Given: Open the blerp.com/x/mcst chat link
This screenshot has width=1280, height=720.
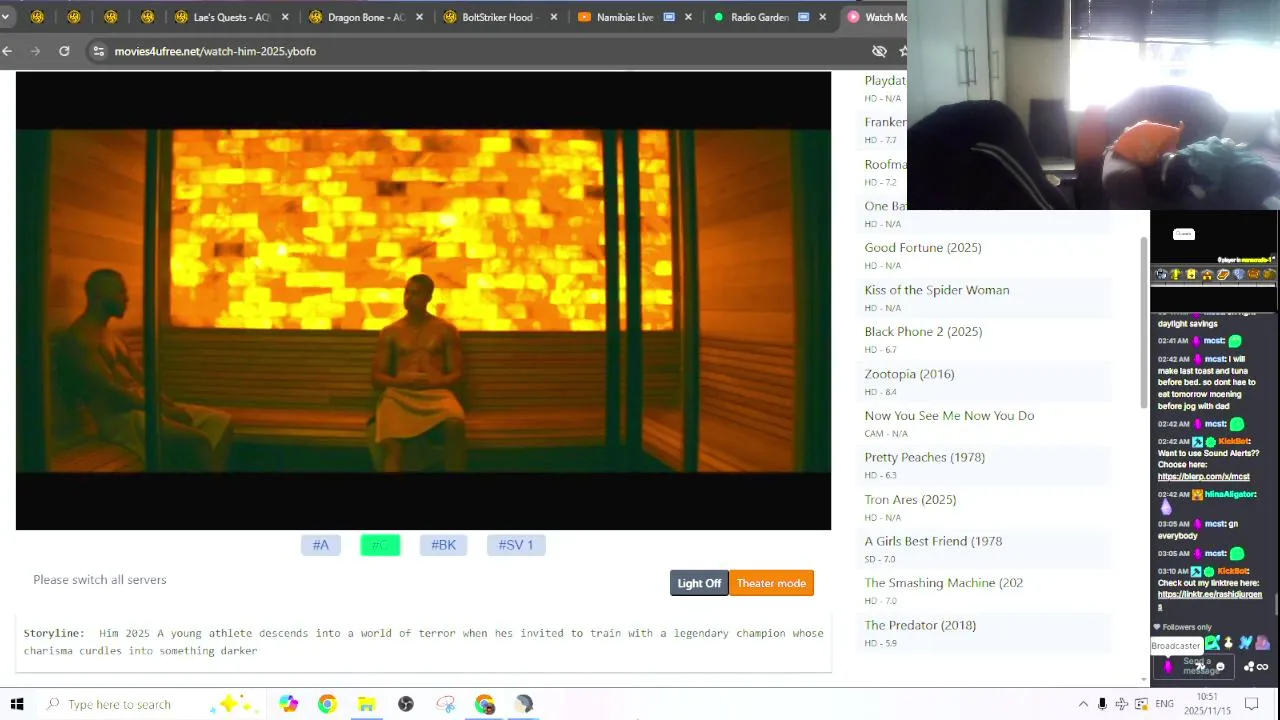Looking at the screenshot, I should (1204, 477).
